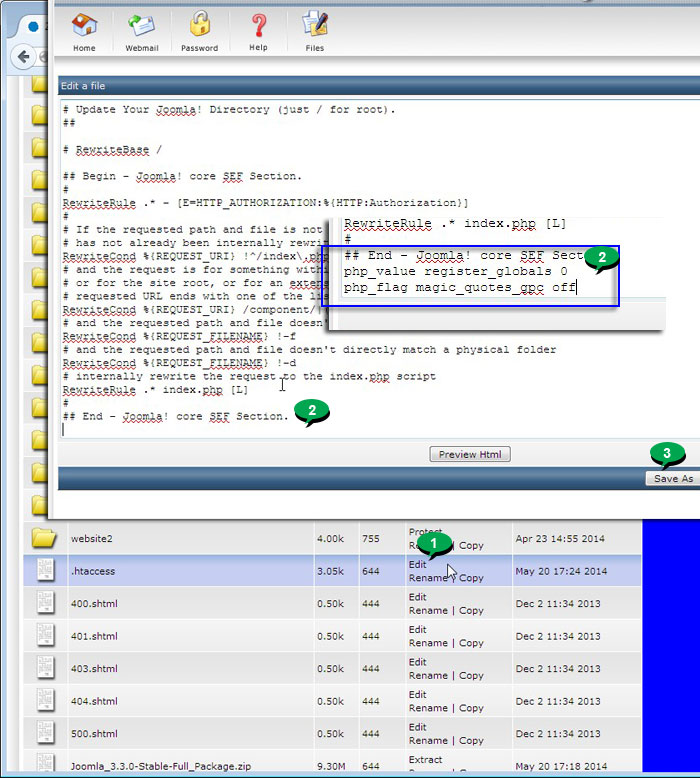
Task: Open the Help question mark icon
Action: pyautogui.click(x=258, y=26)
